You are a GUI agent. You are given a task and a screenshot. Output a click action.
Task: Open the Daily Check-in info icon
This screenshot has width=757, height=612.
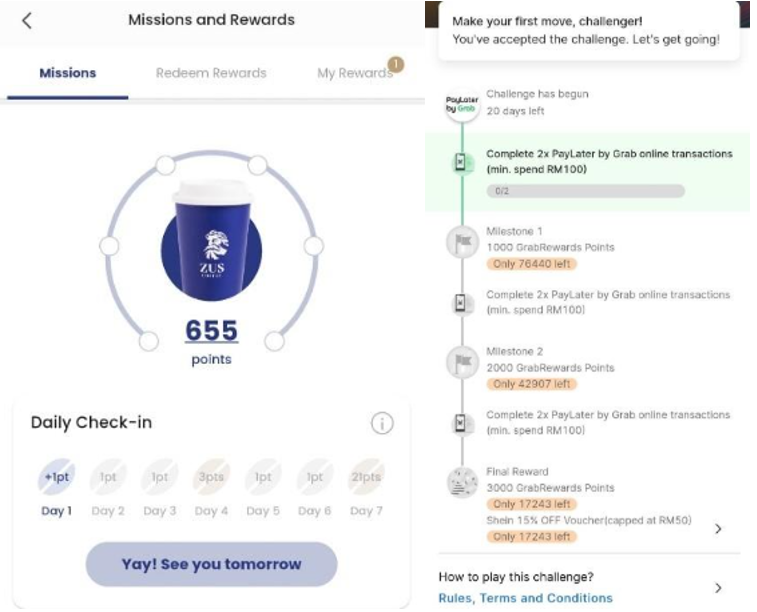(382, 423)
